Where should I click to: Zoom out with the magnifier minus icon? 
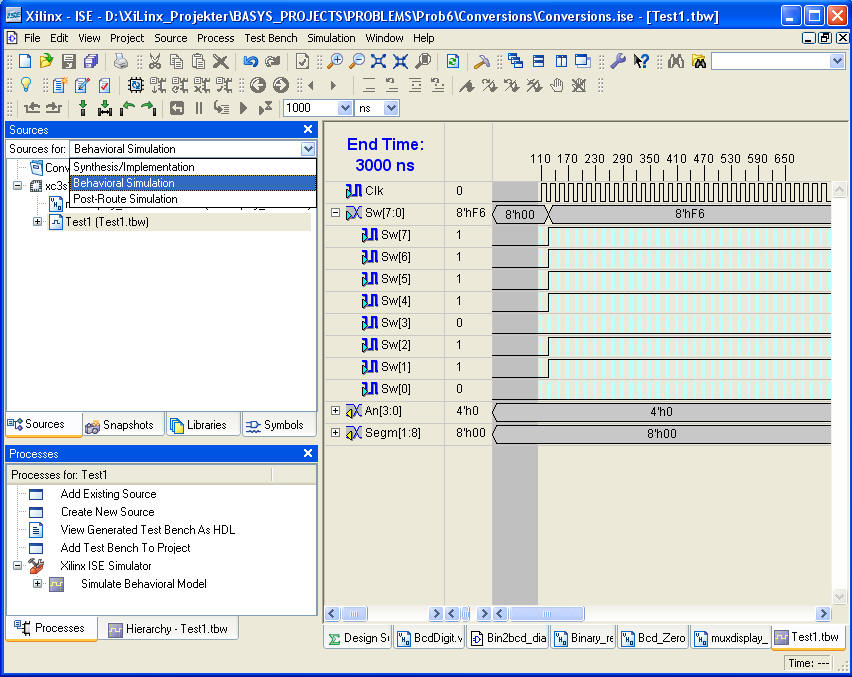tap(357, 61)
